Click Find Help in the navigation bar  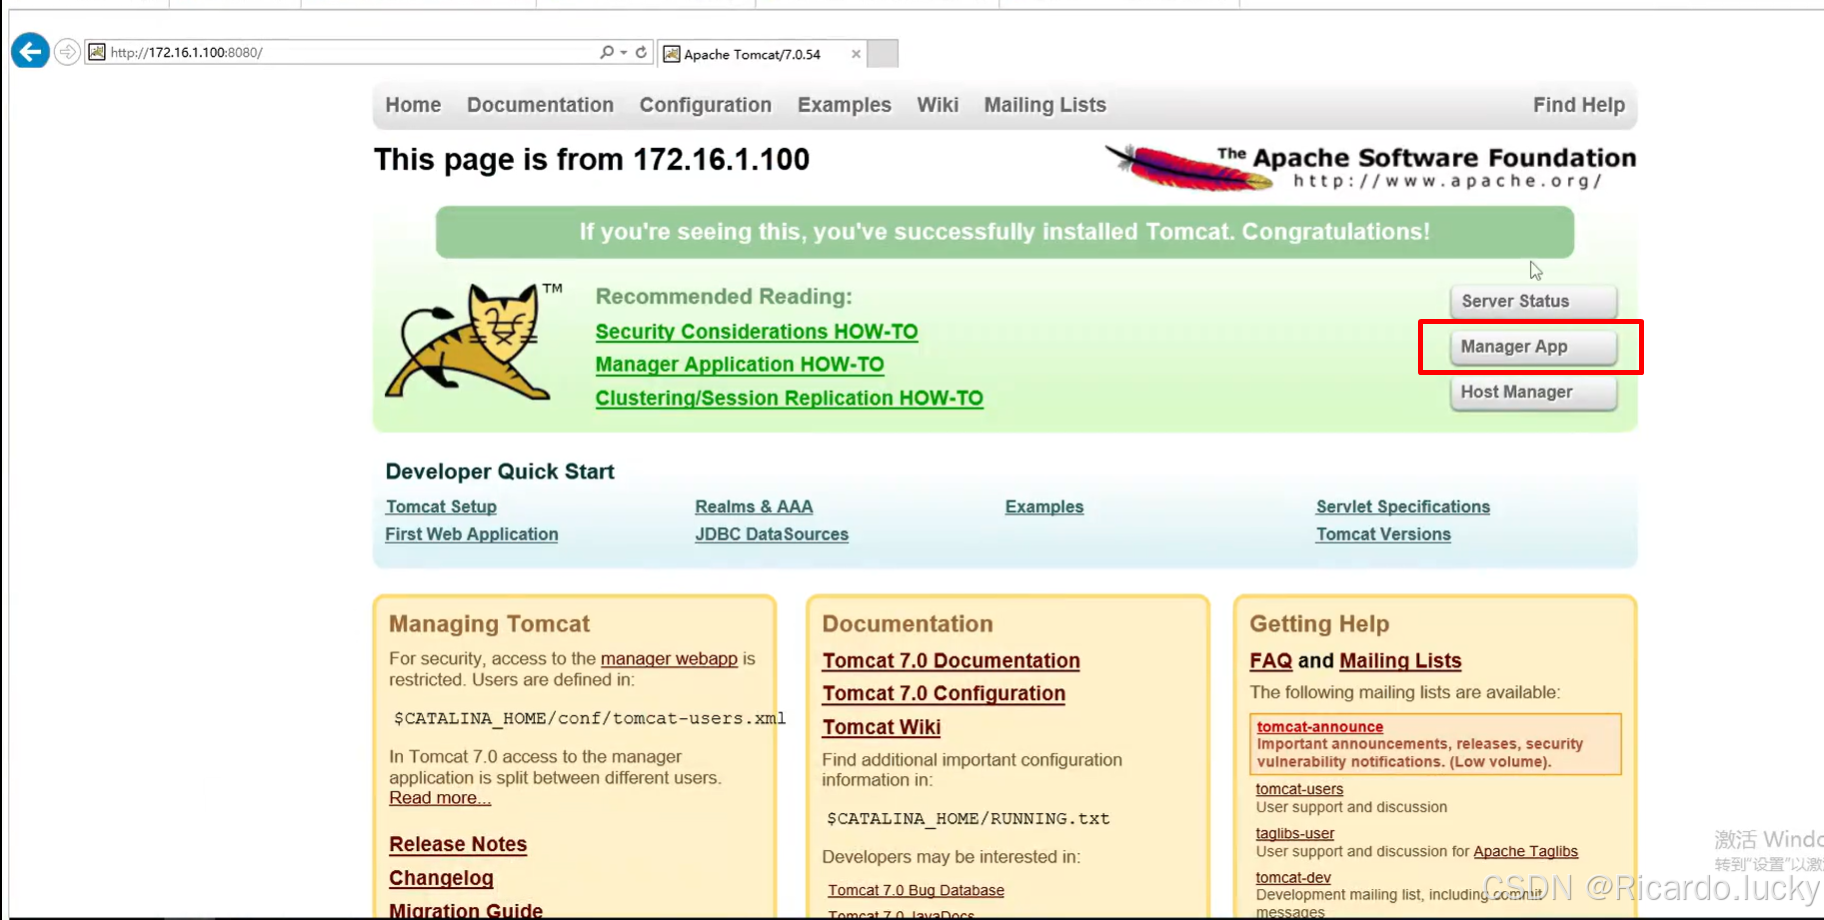tap(1579, 105)
